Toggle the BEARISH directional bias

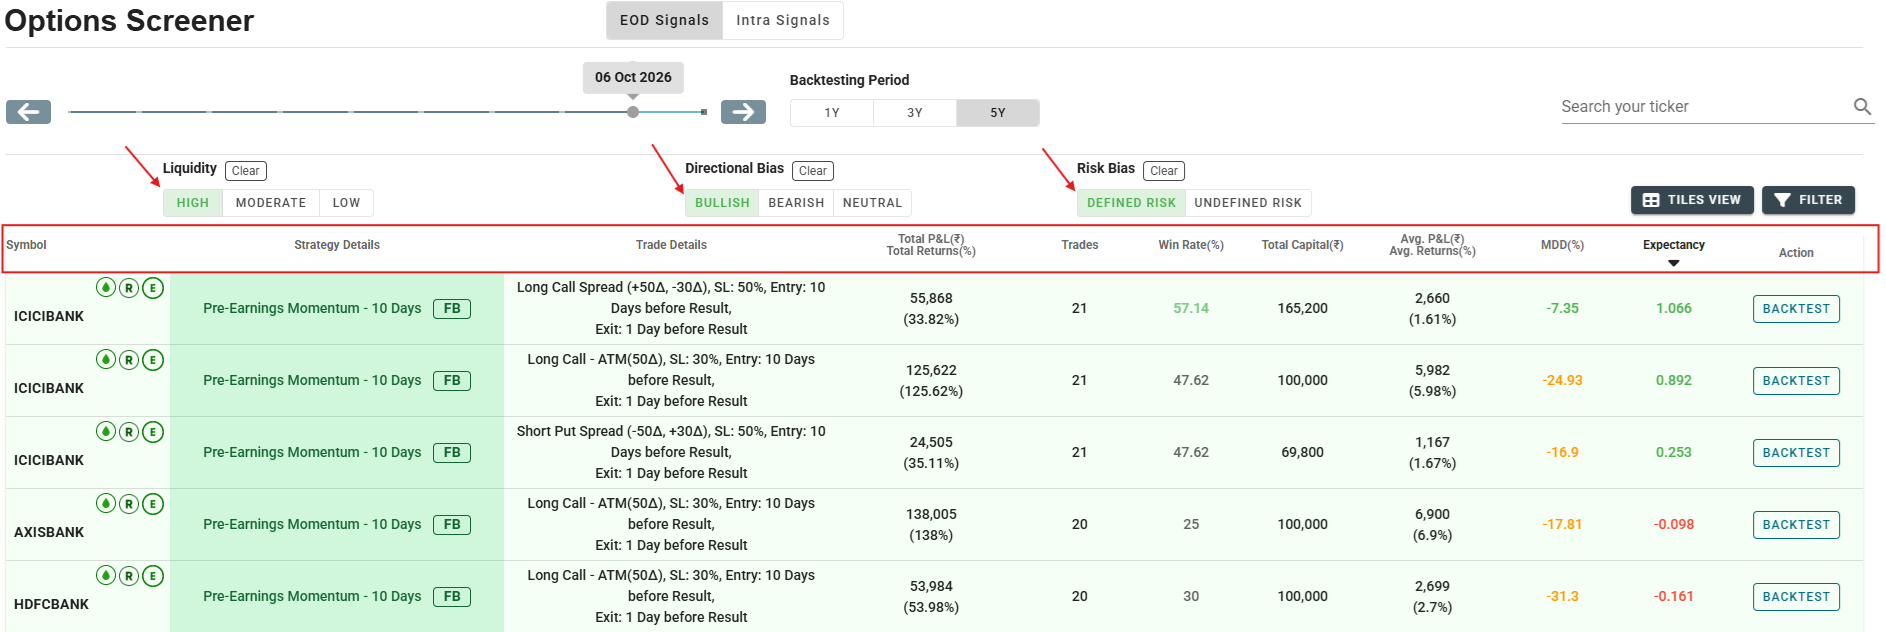tap(796, 203)
